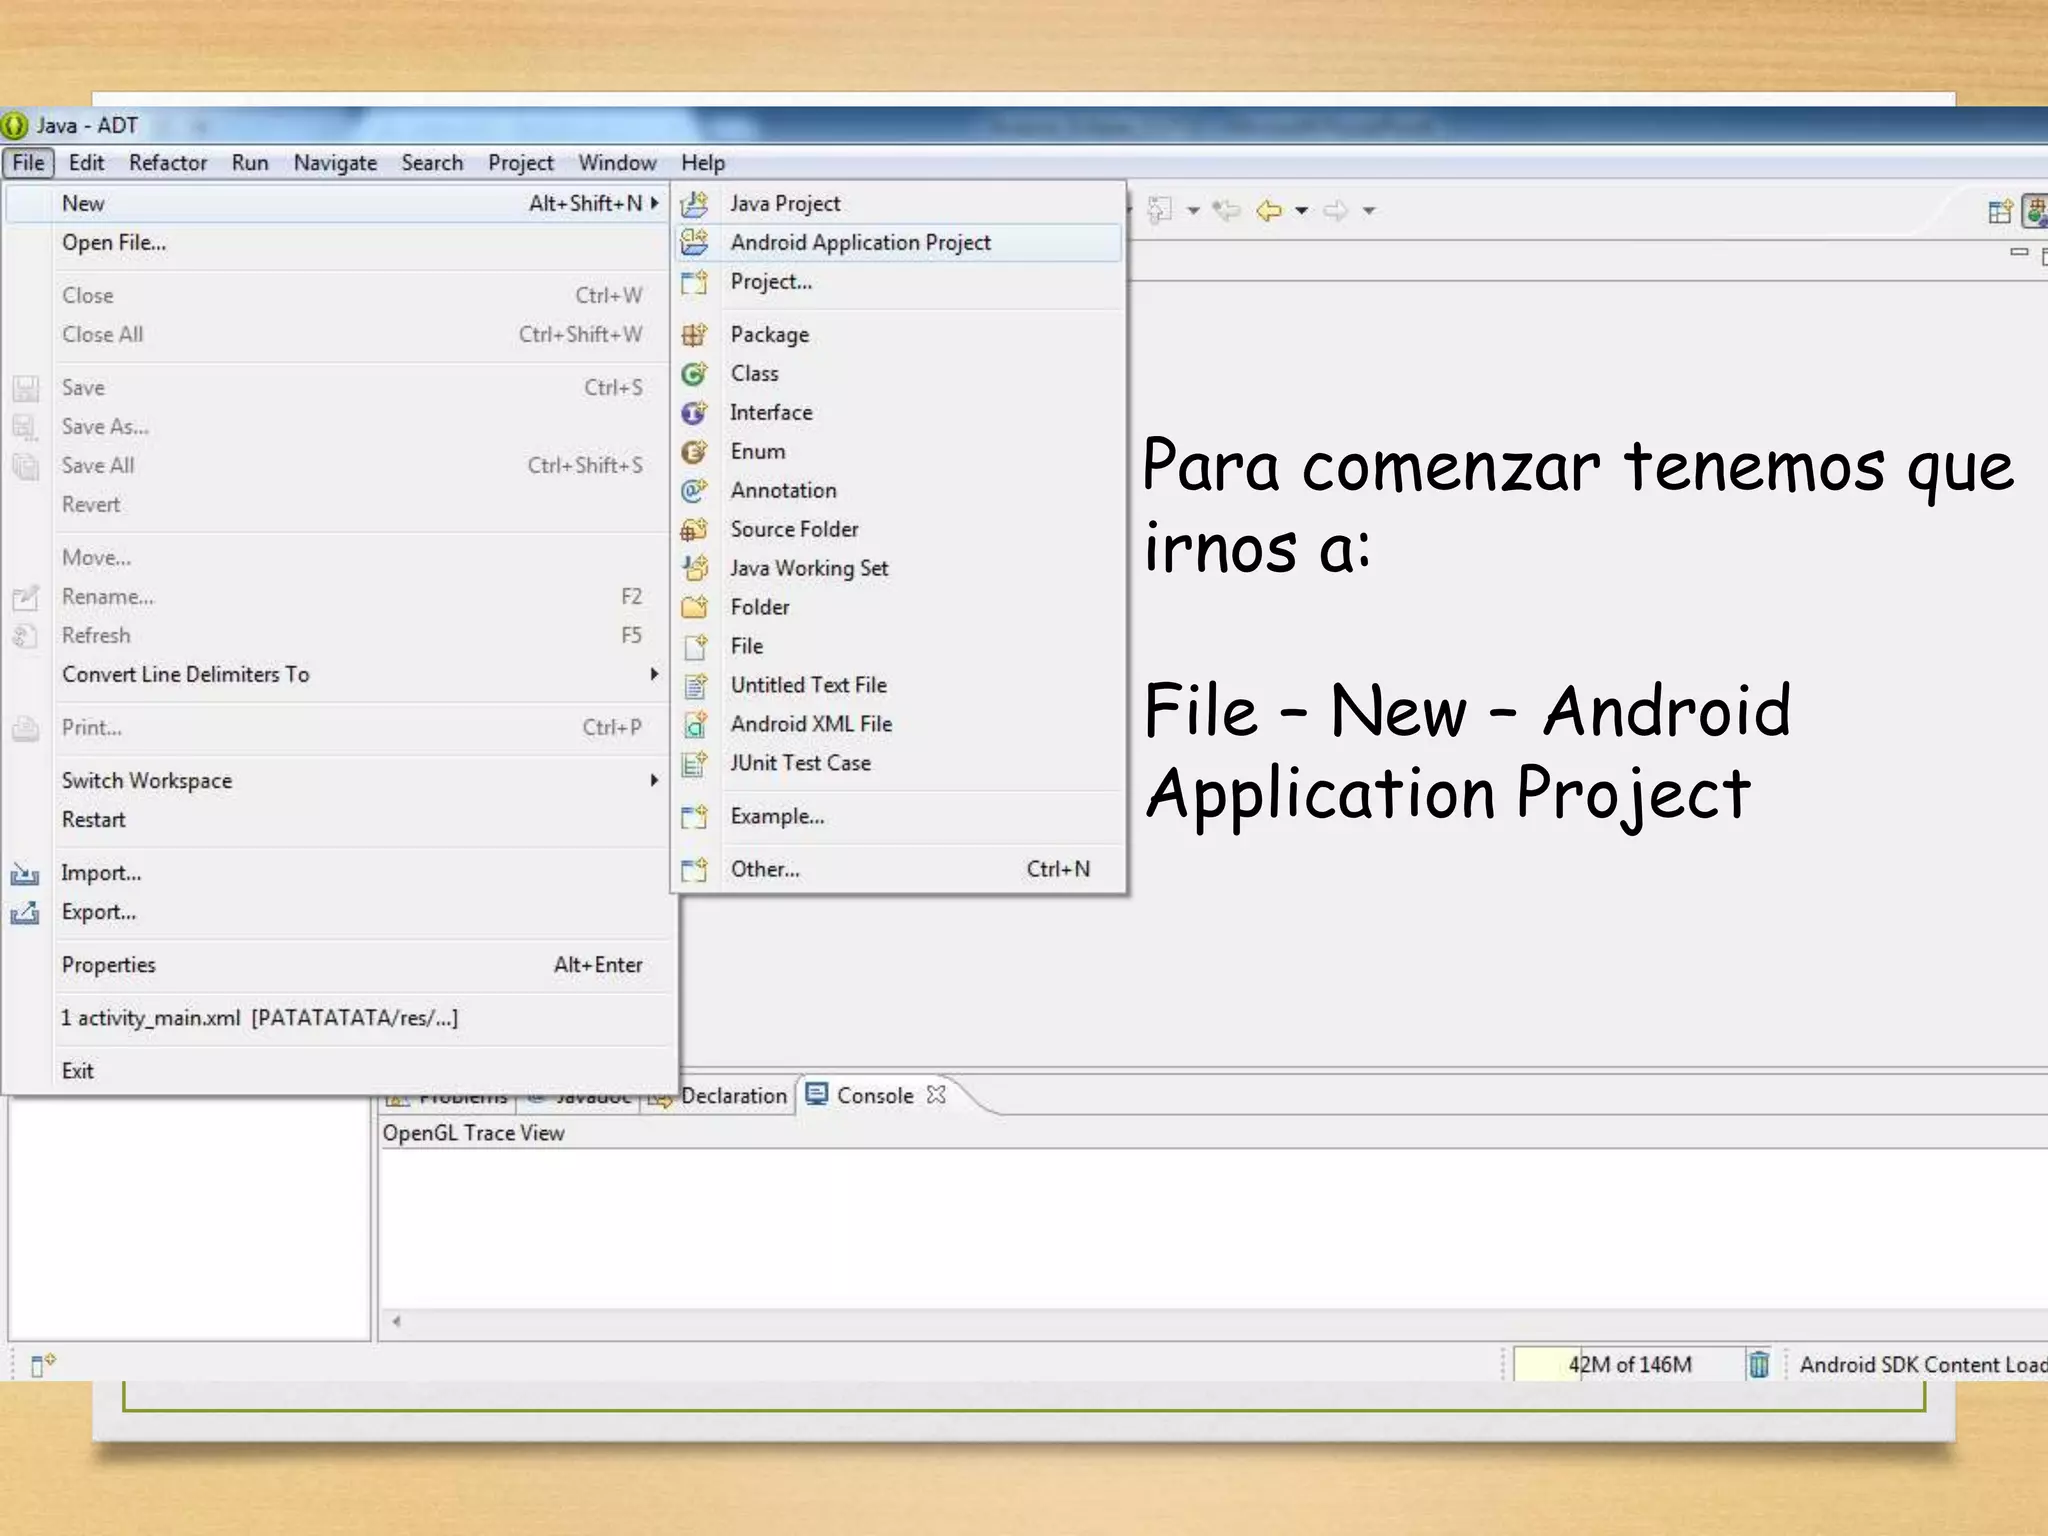The width and height of the screenshot is (2048, 1536).
Task: Click the Package icon in submenu
Action: pyautogui.click(x=694, y=334)
